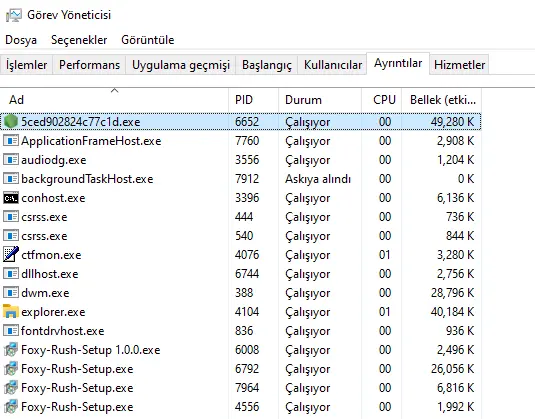This screenshot has height=419, width=535.
Task: Select the dllhost.exe process name
Action: [50, 274]
